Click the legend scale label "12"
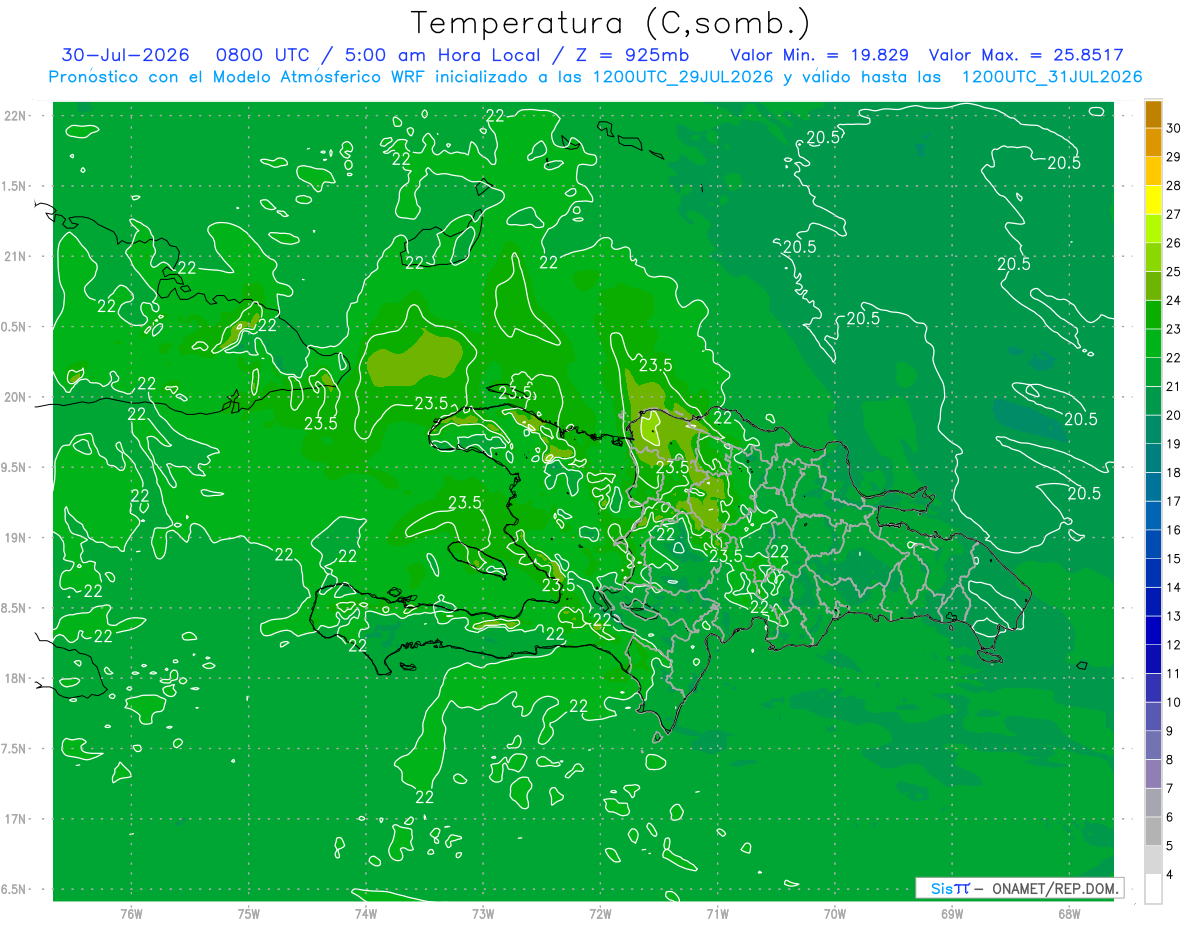1200x927 pixels. tap(1174, 645)
